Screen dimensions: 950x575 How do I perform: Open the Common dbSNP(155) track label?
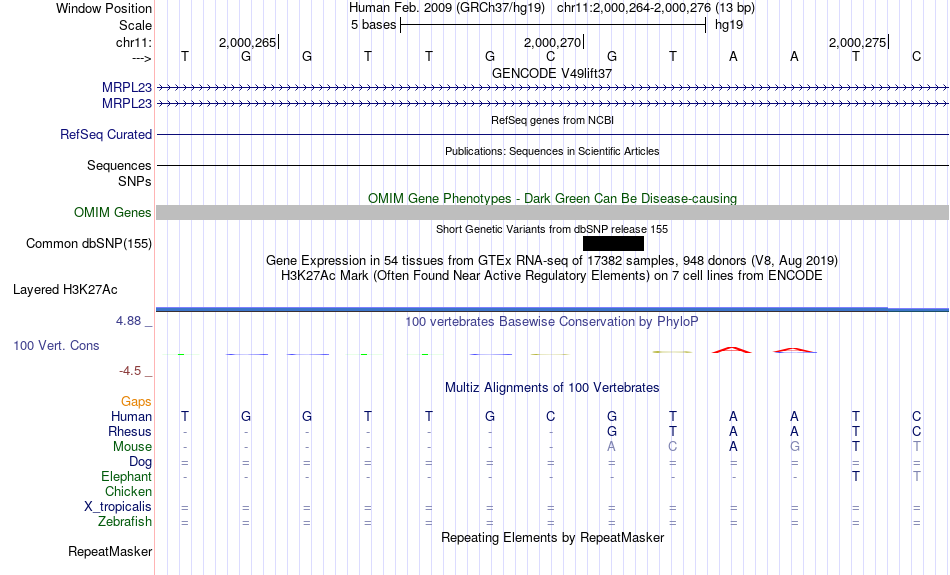point(88,244)
